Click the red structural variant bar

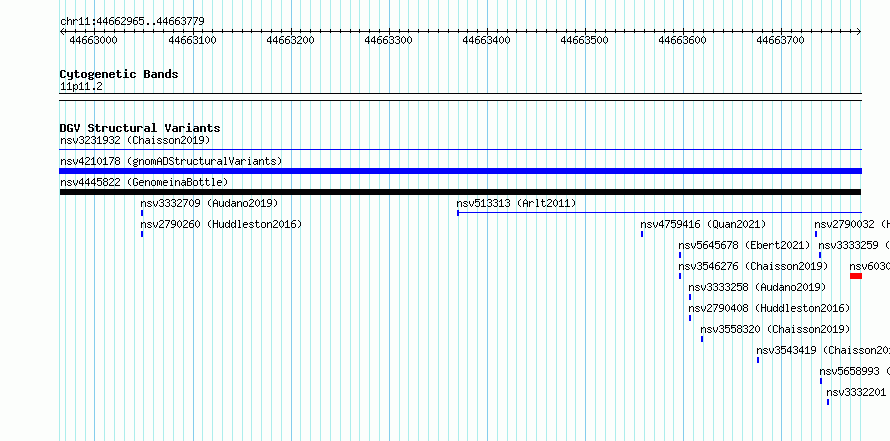point(856,276)
